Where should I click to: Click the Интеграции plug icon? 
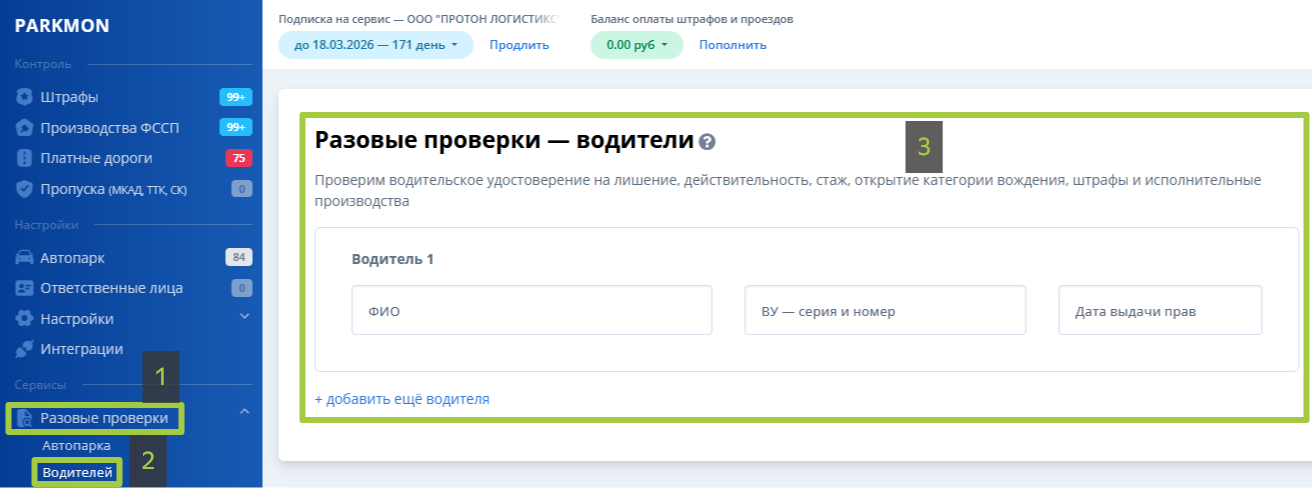pos(25,349)
